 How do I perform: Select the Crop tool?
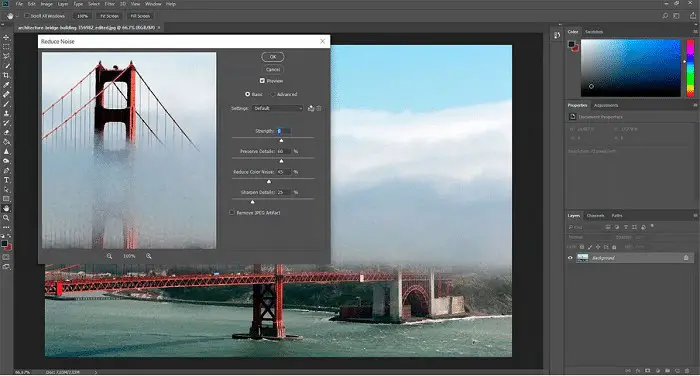click(x=6, y=75)
